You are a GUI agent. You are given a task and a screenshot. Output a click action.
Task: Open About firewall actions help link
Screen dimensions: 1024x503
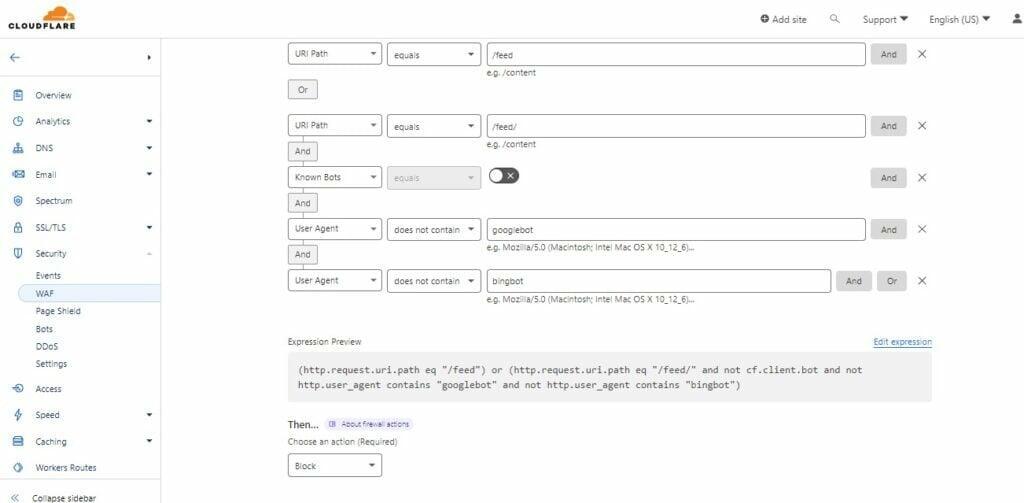368,424
